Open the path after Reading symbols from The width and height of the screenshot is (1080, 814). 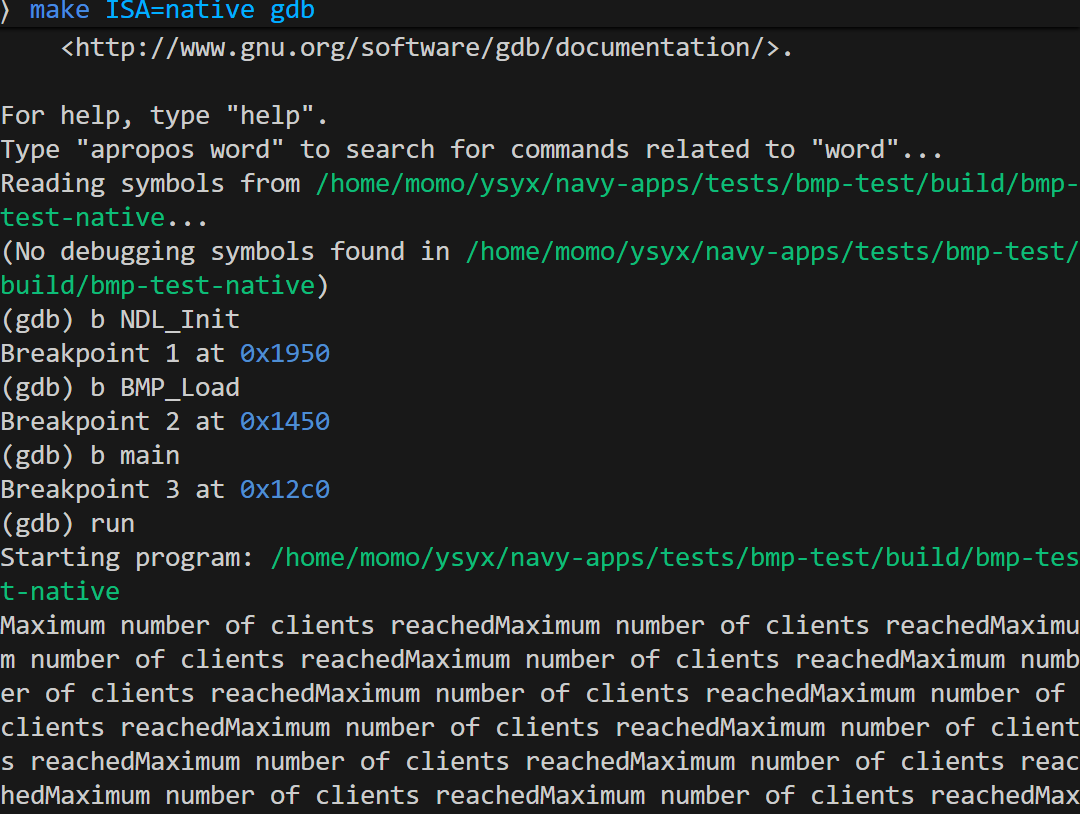click(696, 183)
